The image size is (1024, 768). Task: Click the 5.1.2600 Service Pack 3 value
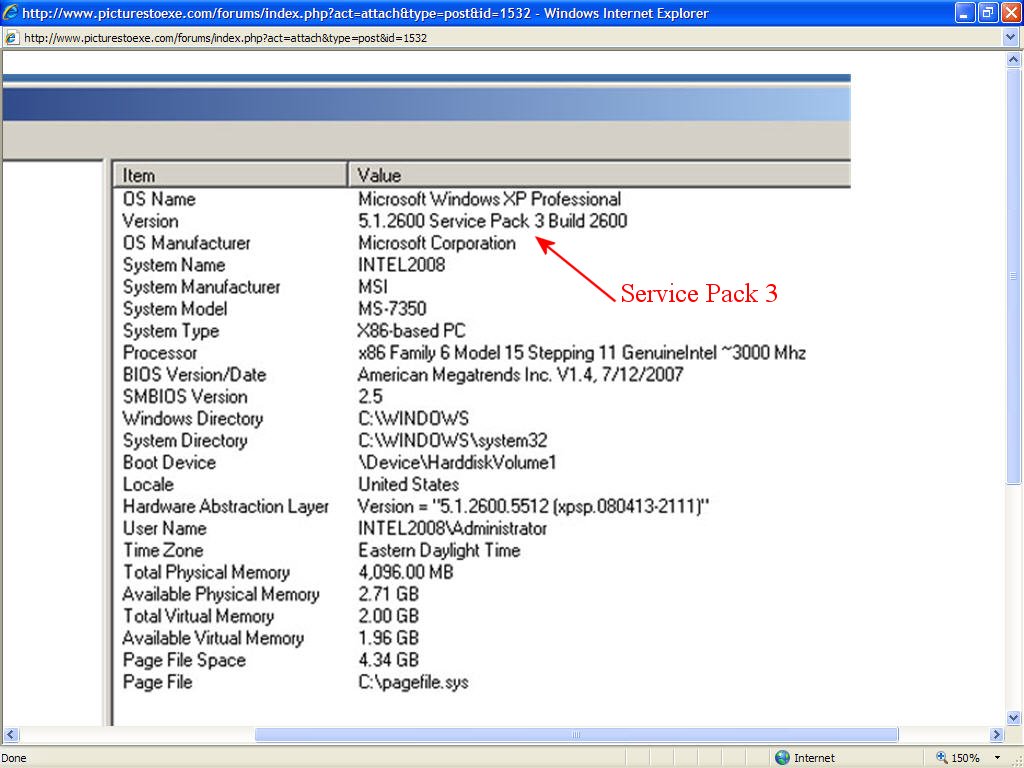492,221
